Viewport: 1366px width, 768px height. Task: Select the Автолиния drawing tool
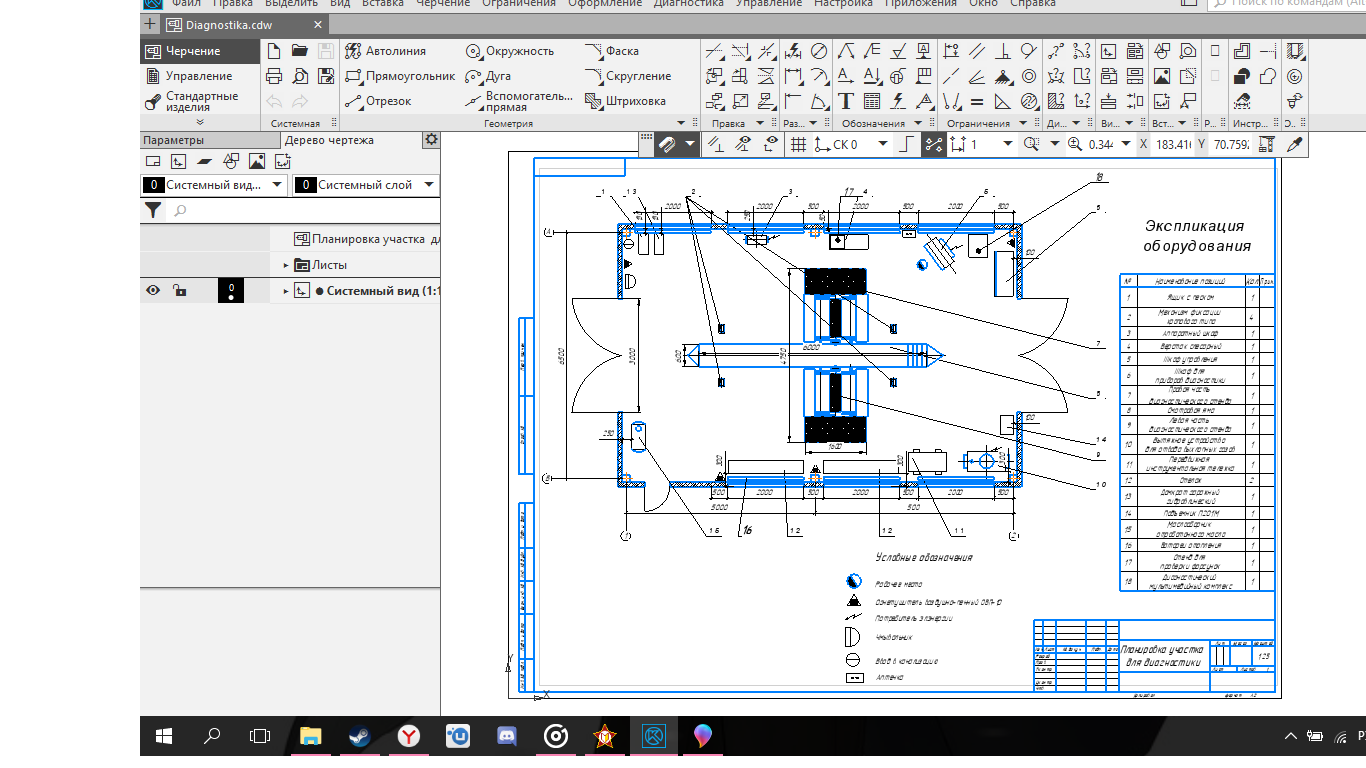click(x=385, y=51)
